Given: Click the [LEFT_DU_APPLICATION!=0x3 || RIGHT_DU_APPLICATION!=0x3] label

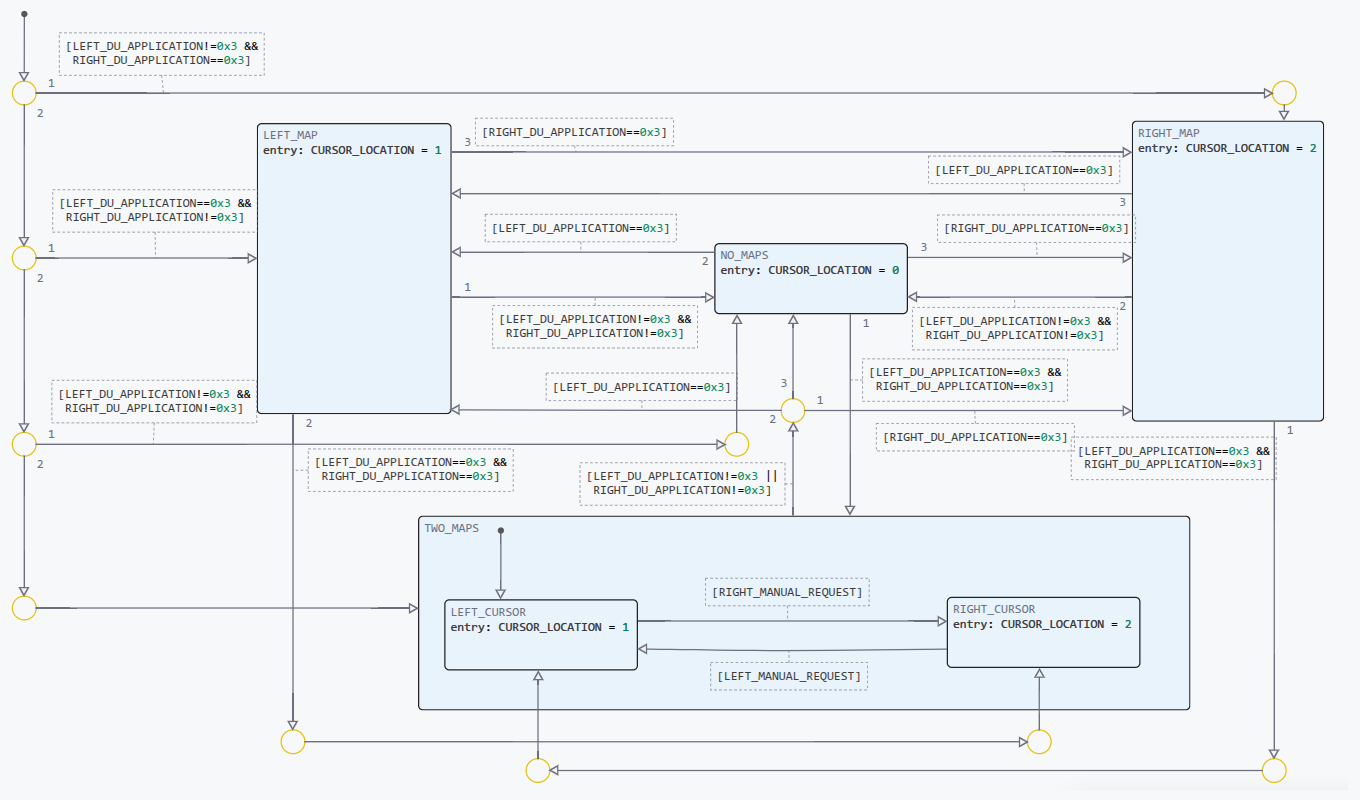Looking at the screenshot, I should pos(682,483).
